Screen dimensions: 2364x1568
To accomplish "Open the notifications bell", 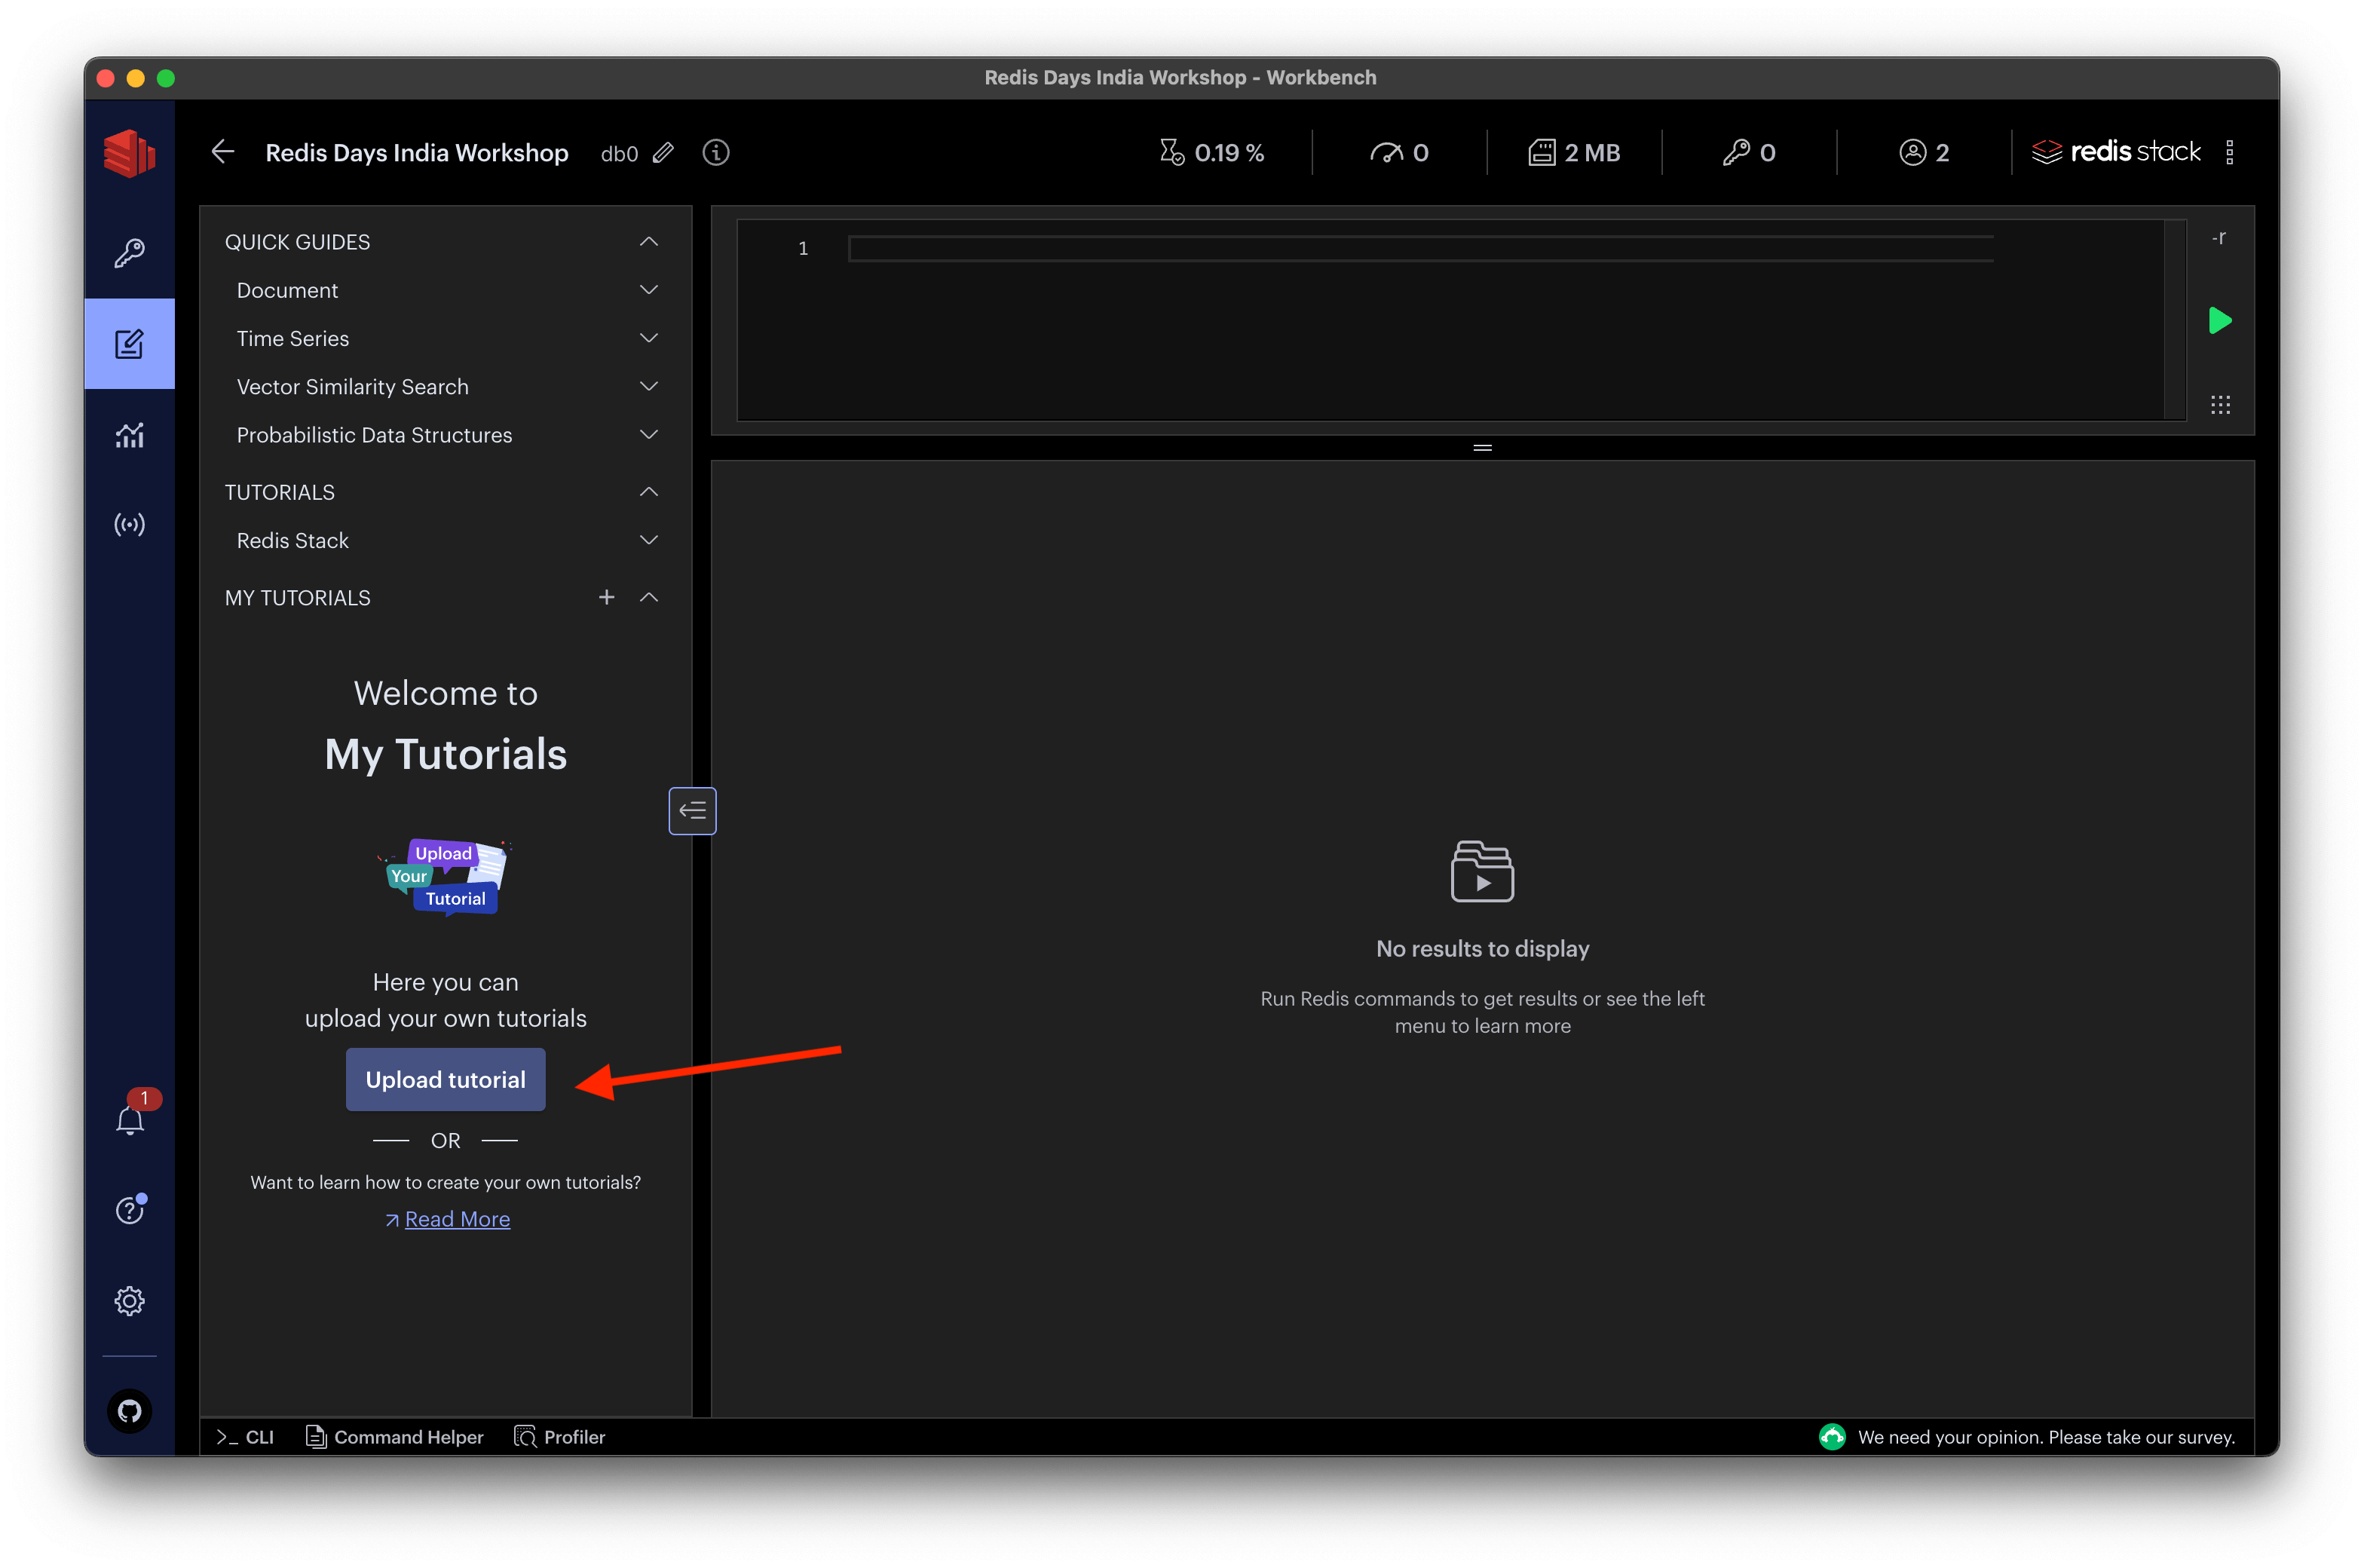I will coord(130,1120).
